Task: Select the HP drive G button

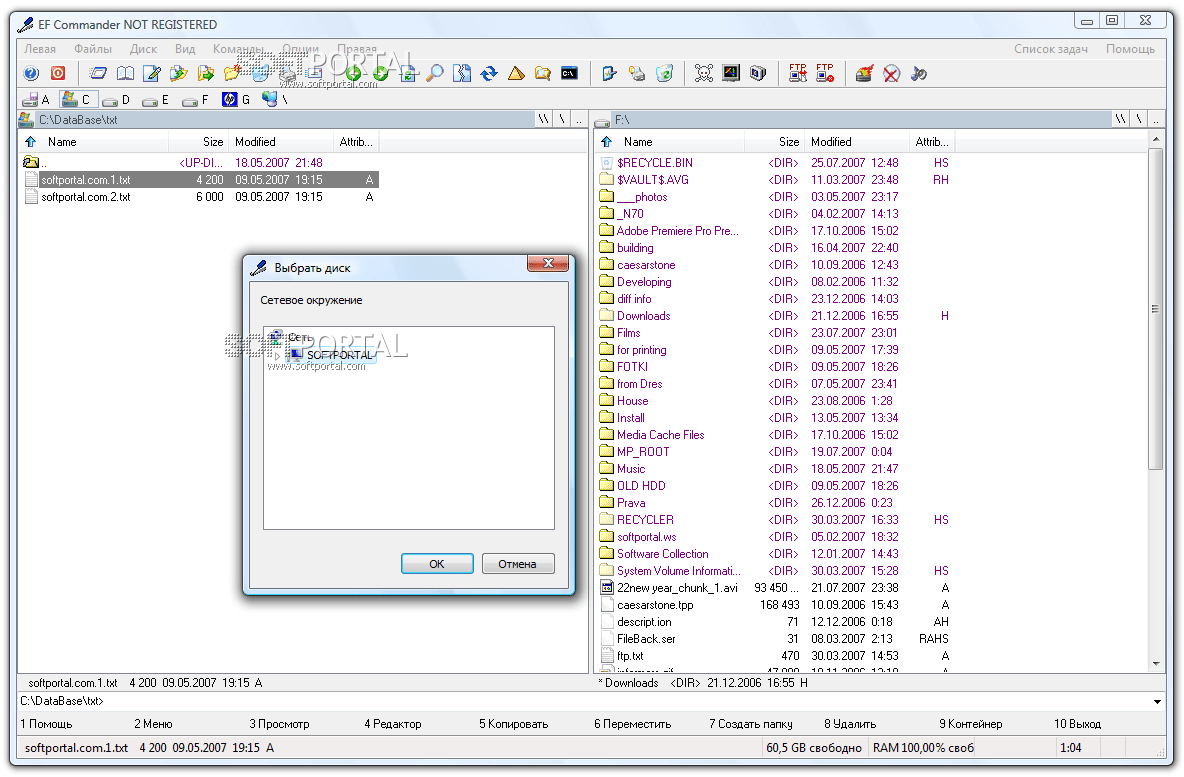Action: click(236, 100)
